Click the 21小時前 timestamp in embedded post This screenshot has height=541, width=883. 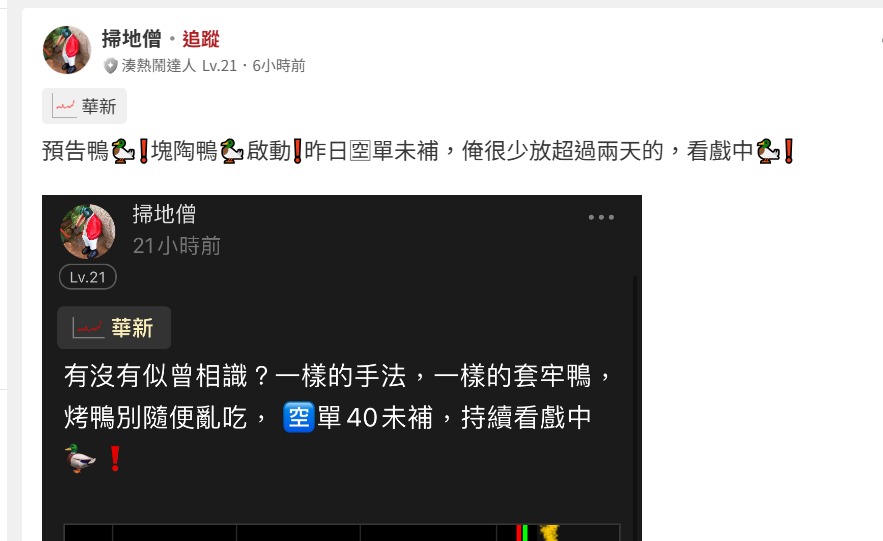pos(176,246)
